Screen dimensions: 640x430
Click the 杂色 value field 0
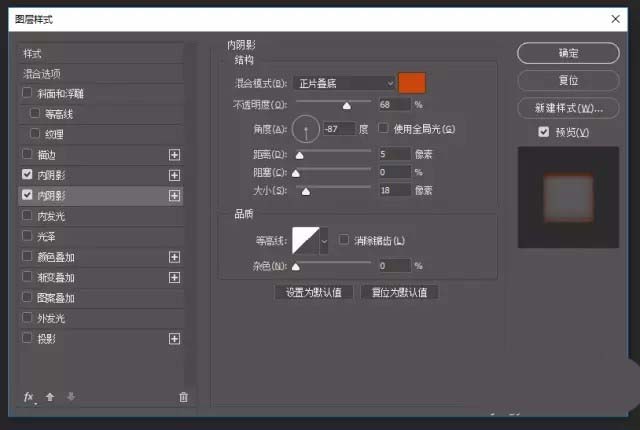pos(394,266)
